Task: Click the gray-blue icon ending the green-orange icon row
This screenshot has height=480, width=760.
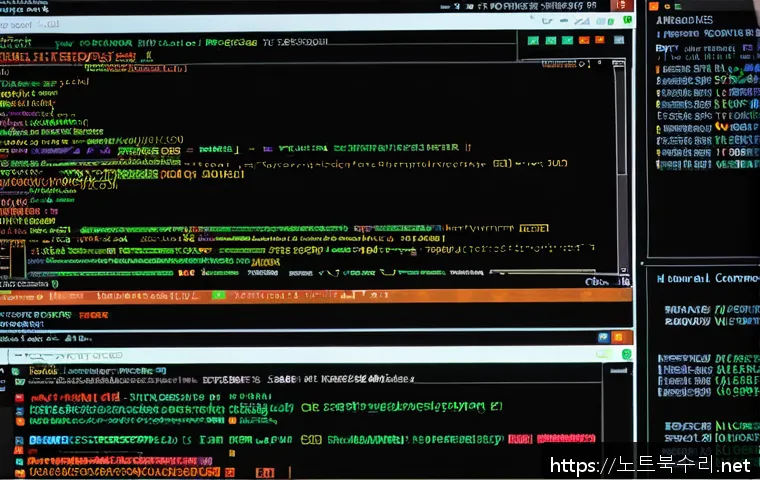Action: tap(619, 40)
